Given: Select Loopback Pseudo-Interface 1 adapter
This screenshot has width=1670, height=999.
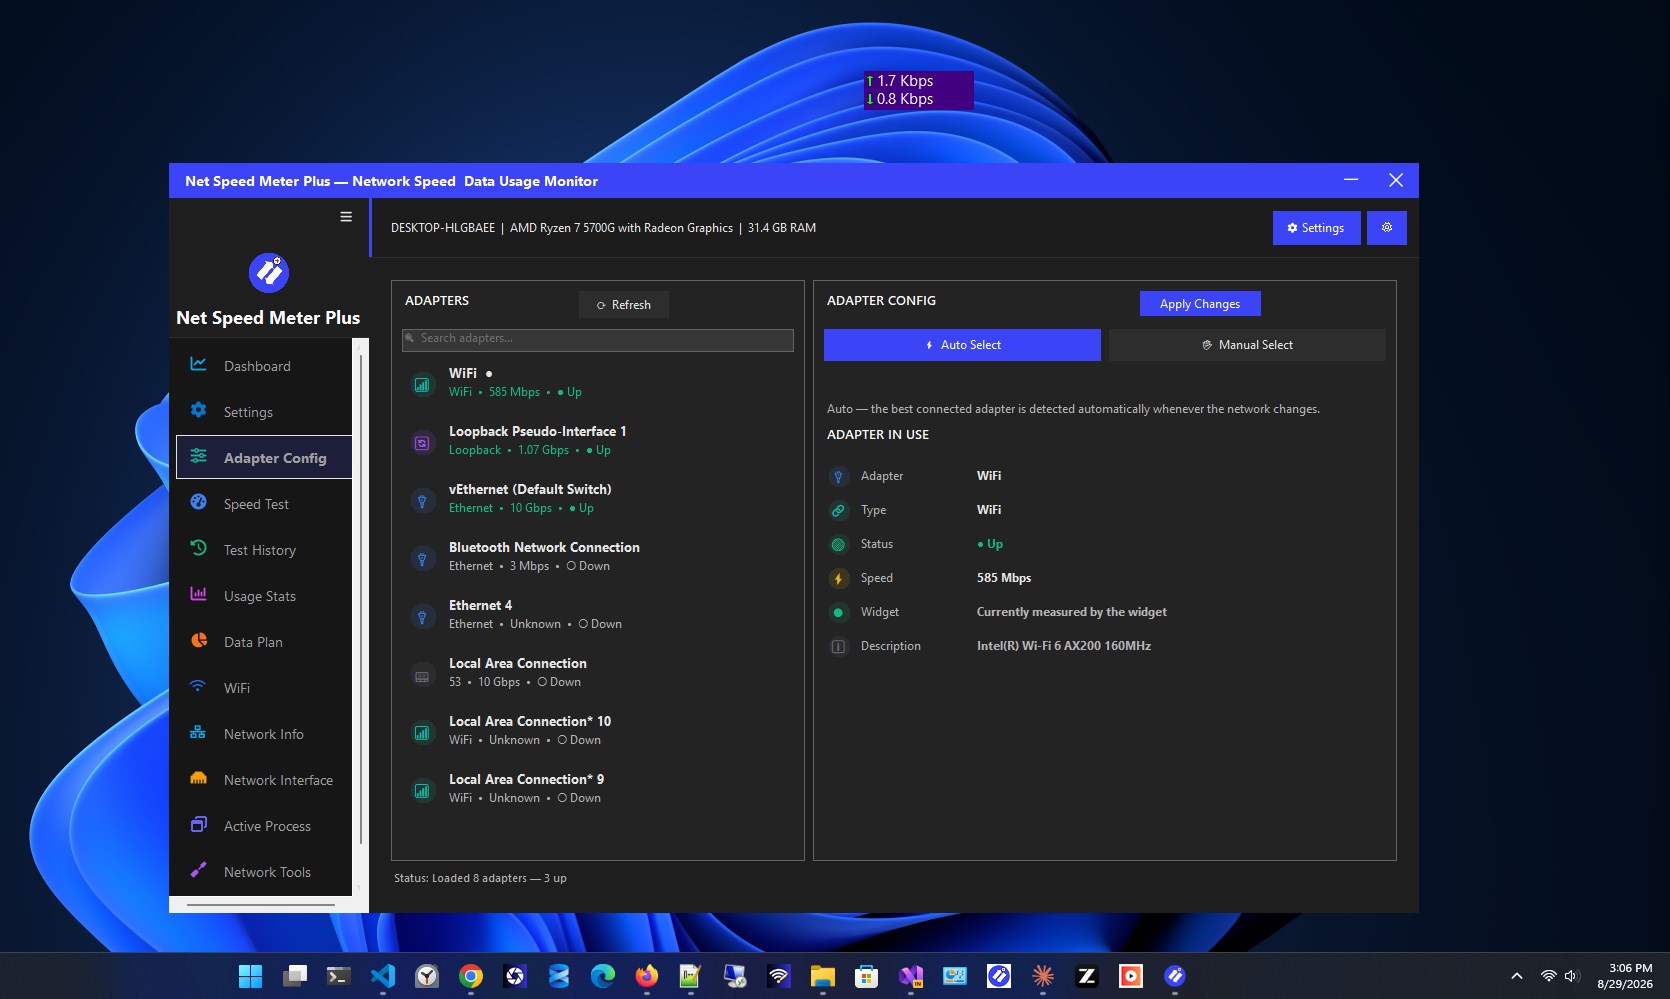Looking at the screenshot, I should (x=598, y=440).
